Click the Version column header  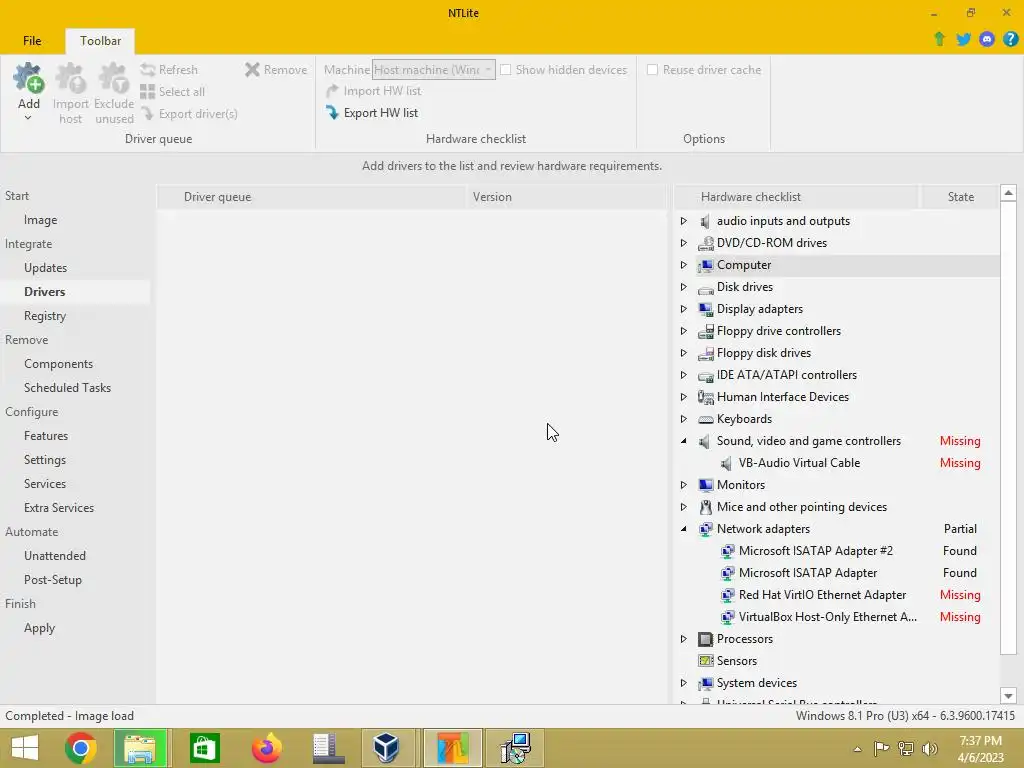pos(567,197)
